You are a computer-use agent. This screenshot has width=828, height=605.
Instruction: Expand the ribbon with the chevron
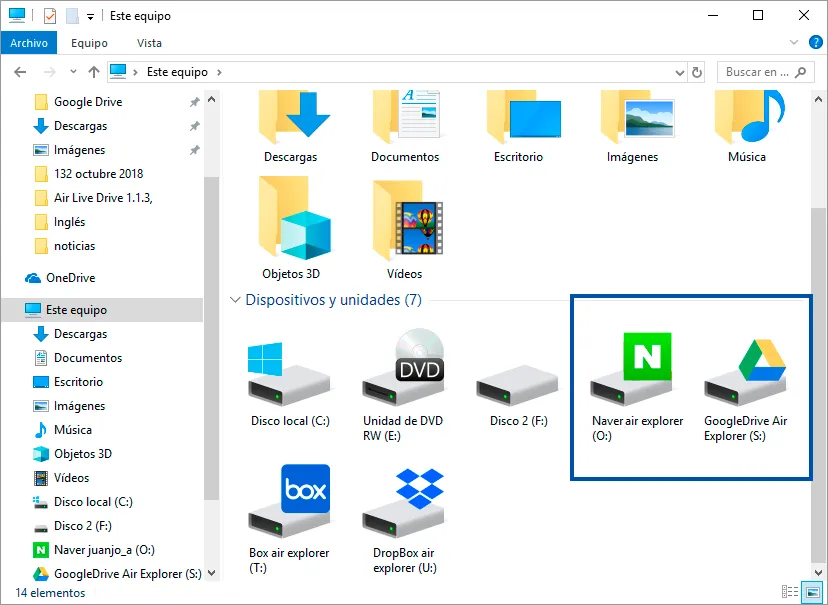coord(794,42)
